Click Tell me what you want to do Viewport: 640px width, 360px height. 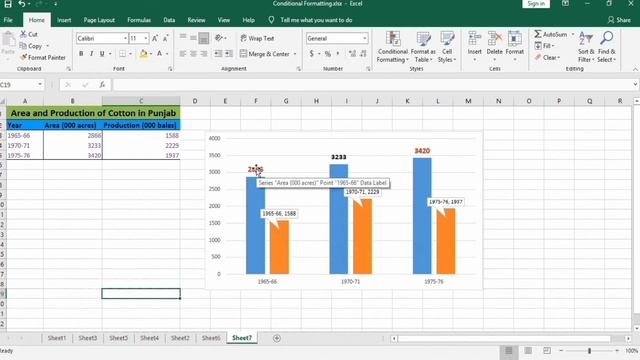point(316,20)
